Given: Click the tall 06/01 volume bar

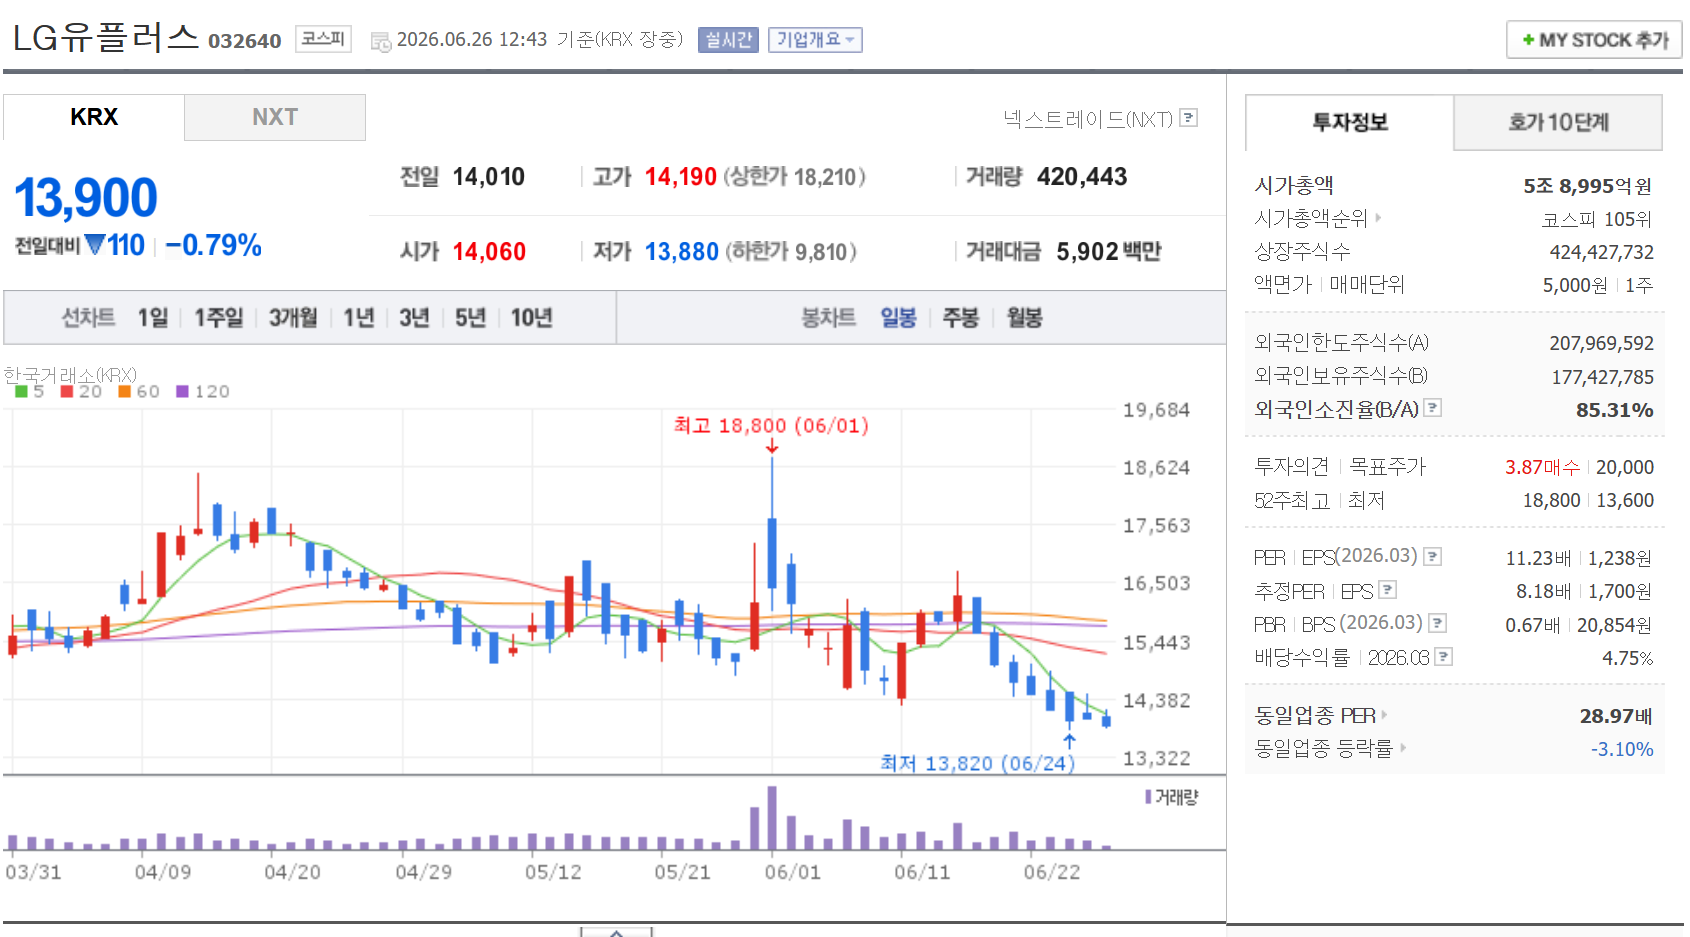Looking at the screenshot, I should [772, 818].
